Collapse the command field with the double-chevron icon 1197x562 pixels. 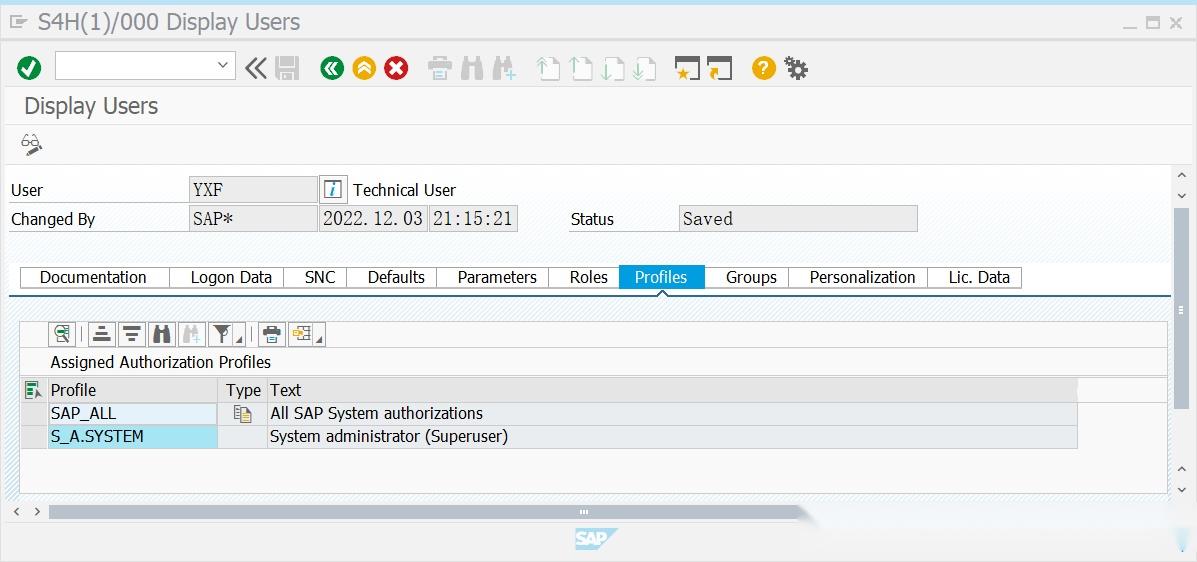coord(256,69)
